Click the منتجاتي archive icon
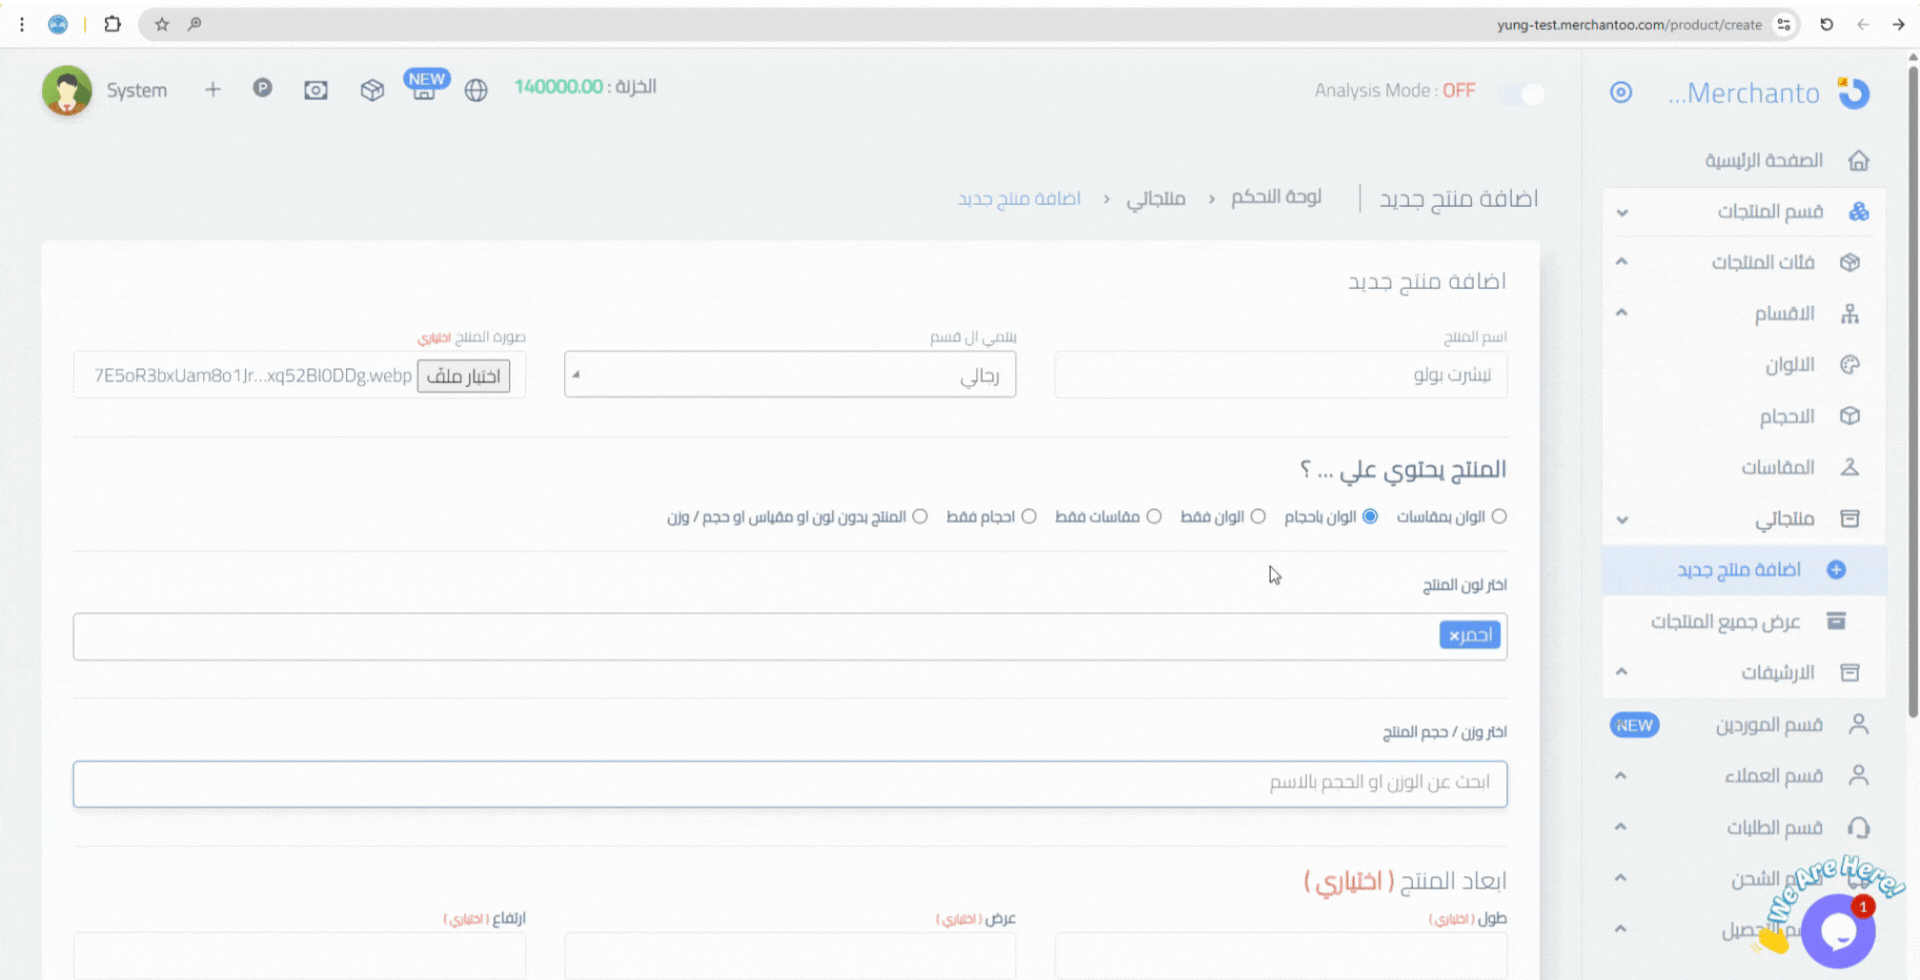Viewport: 1920px width, 980px height. (x=1850, y=518)
